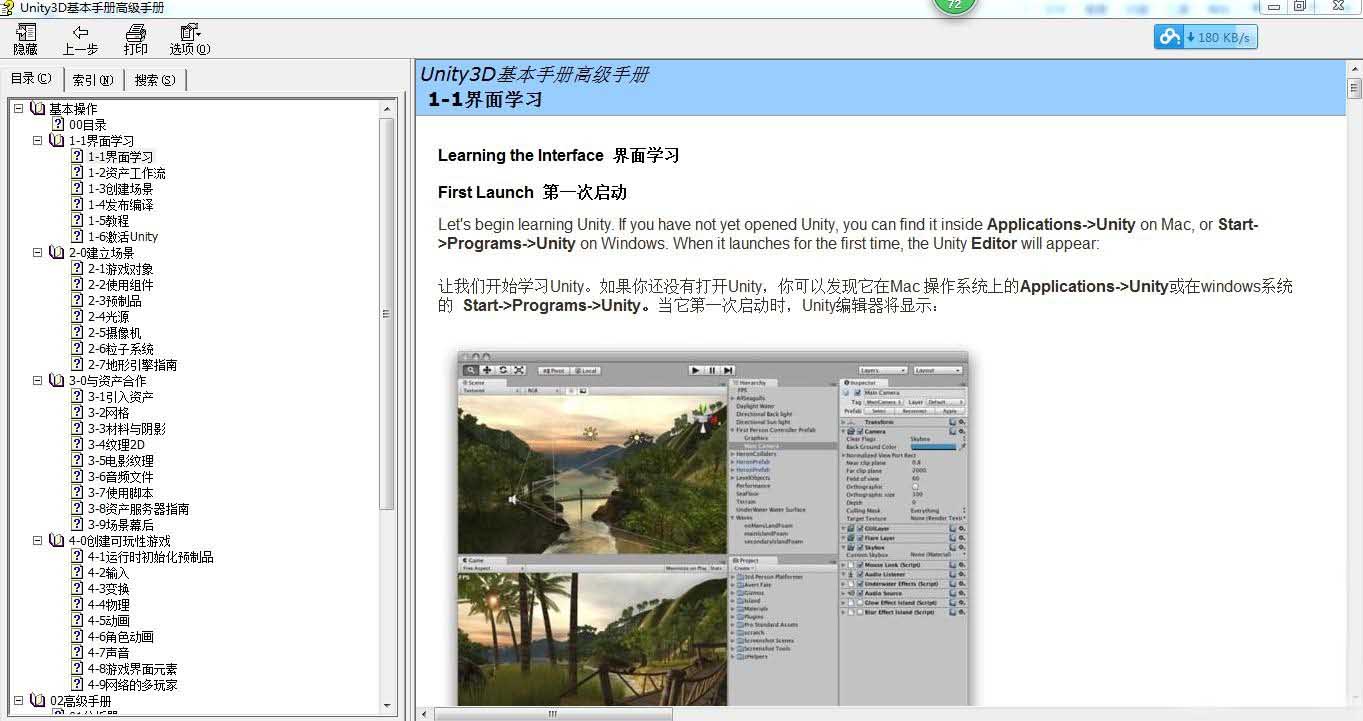Click the page icon beside 1-3创建场景
This screenshot has width=1363, height=721.
pos(77,188)
